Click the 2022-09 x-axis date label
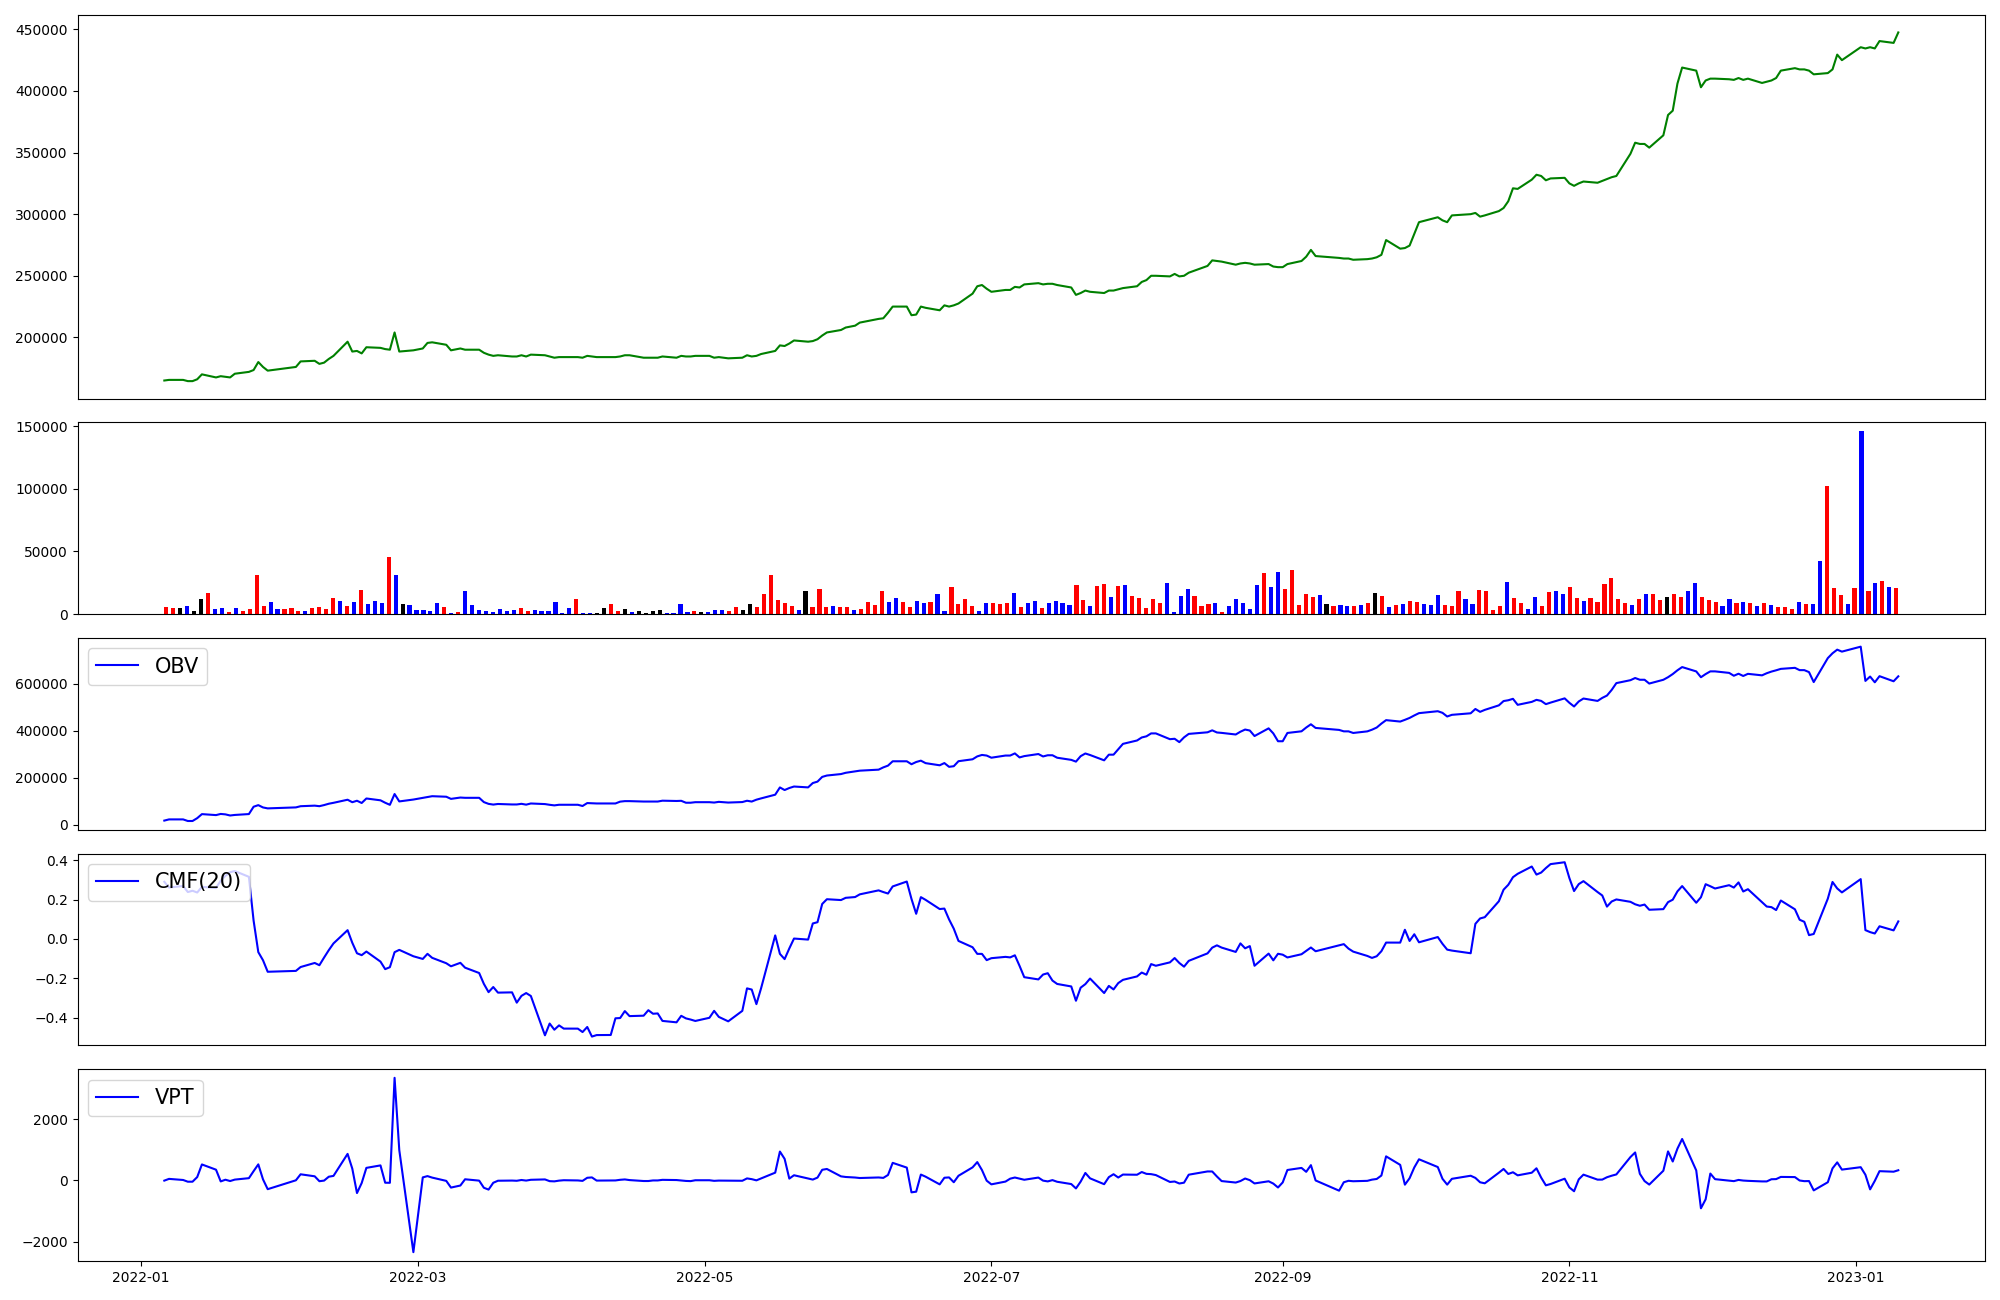Screen dimensions: 2000x1300 (x=1282, y=1277)
